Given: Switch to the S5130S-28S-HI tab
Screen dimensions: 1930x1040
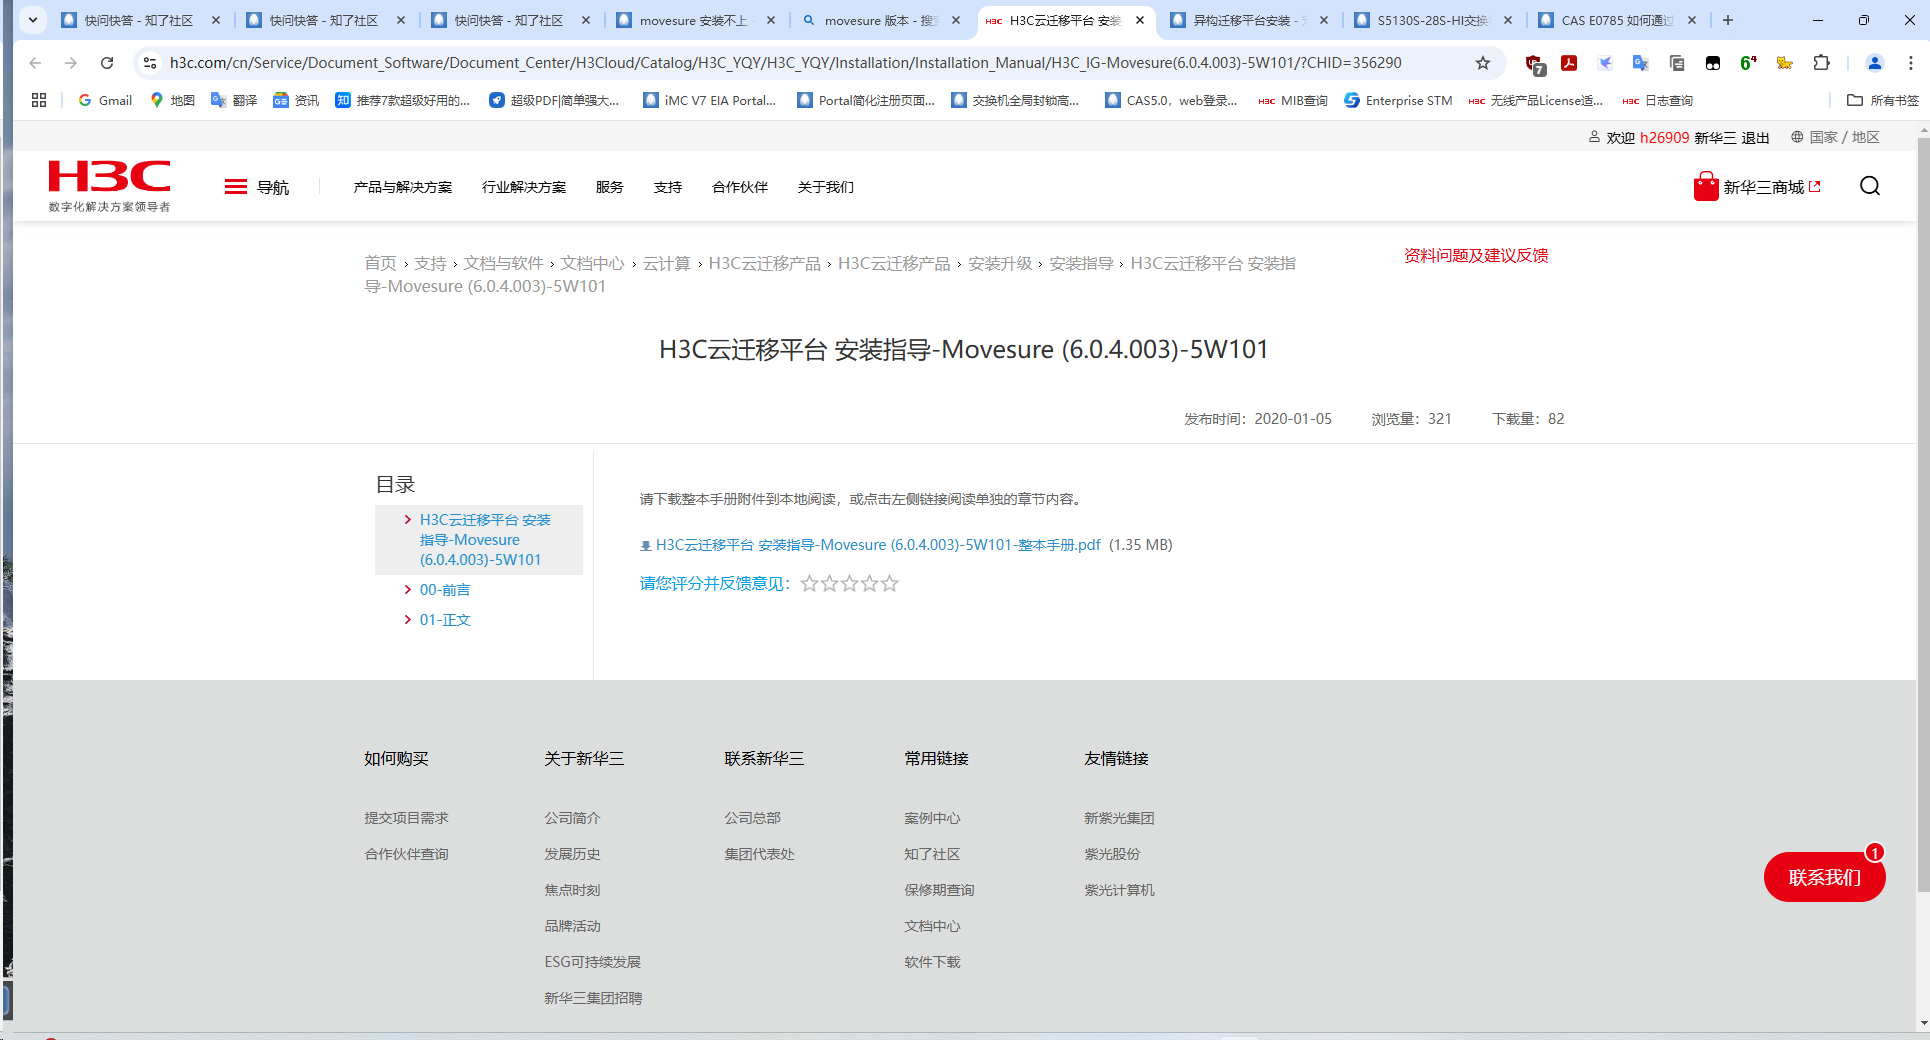Looking at the screenshot, I should tap(1432, 20).
